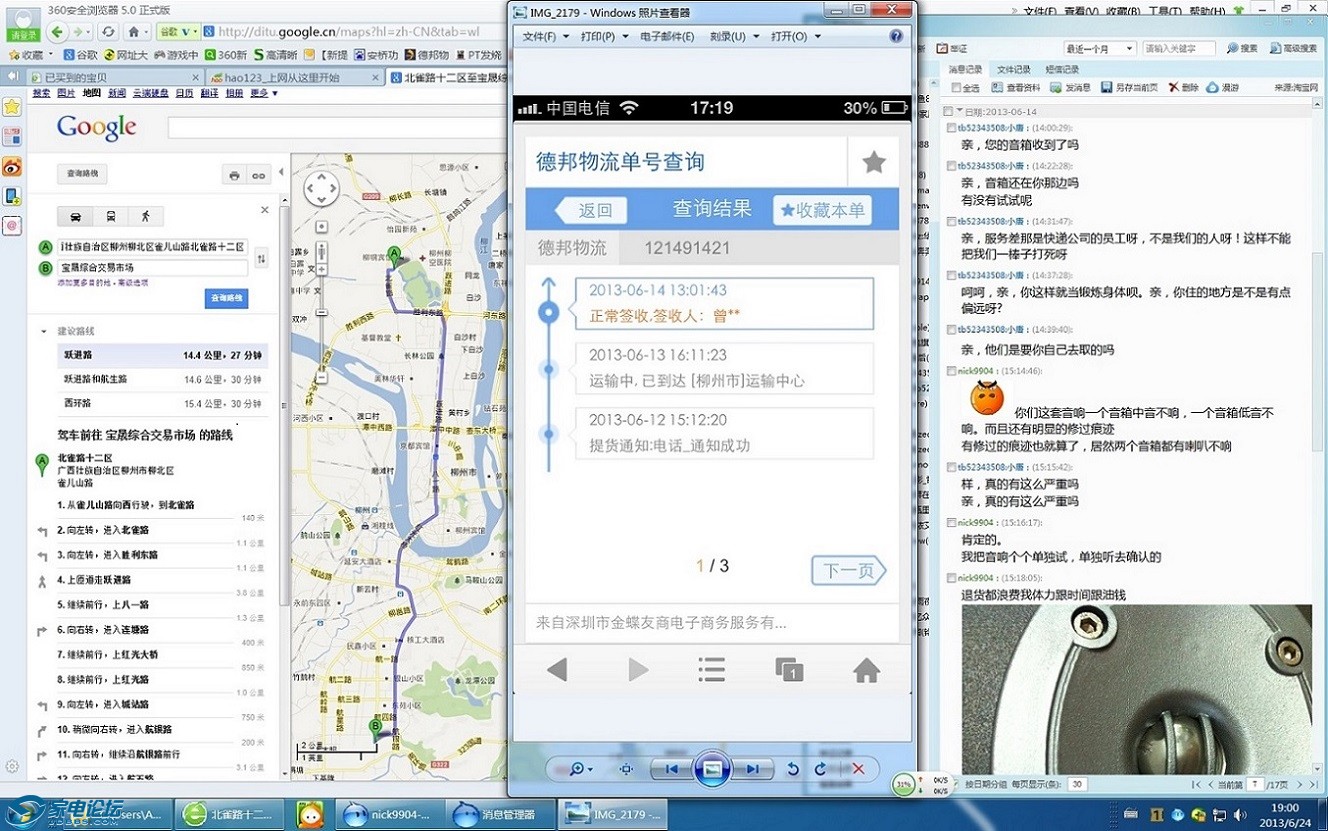Click the print route icon
The image size is (1328, 831).
coord(234,175)
